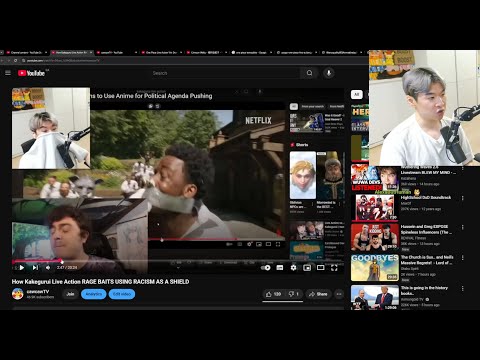The width and height of the screenshot is (480, 360).
Task: Close the Kakegurui Live Action browser tab
Action: 91,53
